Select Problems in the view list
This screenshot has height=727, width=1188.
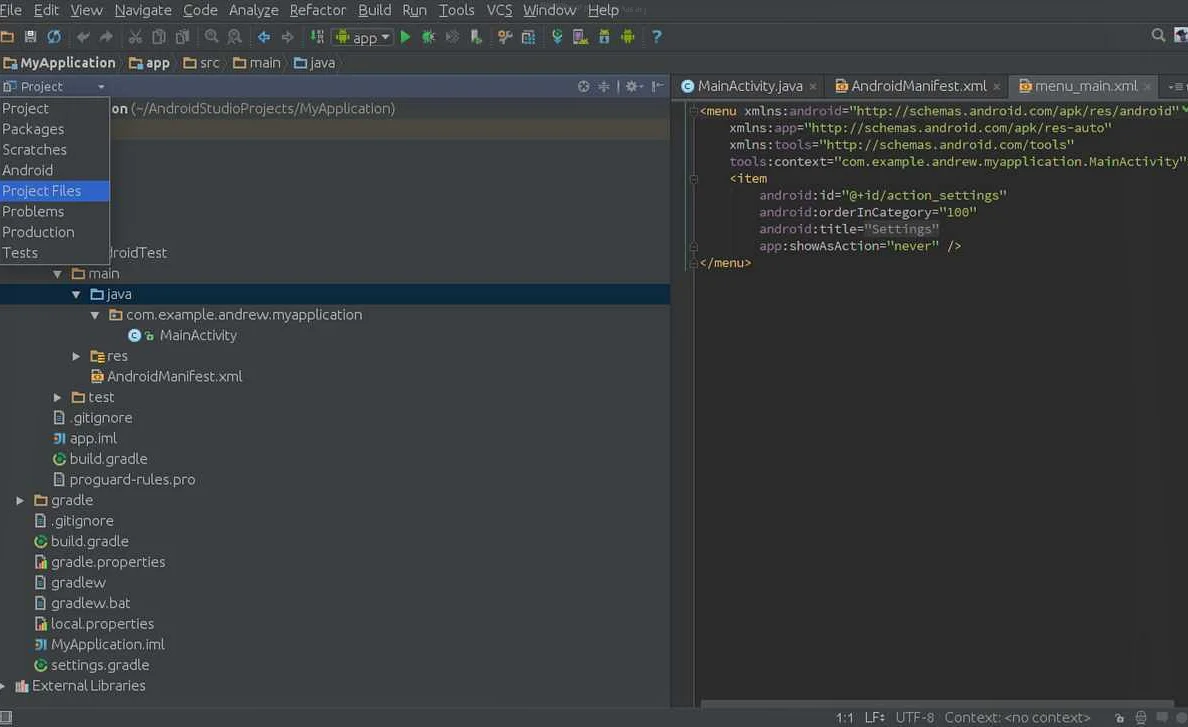(55, 211)
